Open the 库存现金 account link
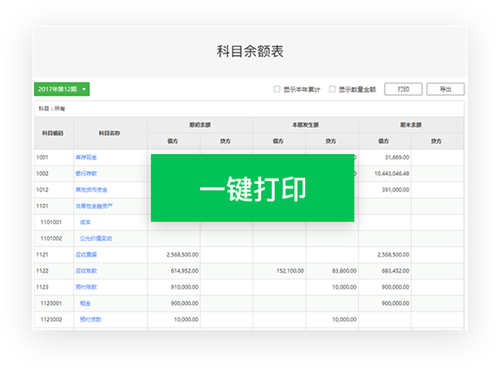500x369 pixels. 86,157
